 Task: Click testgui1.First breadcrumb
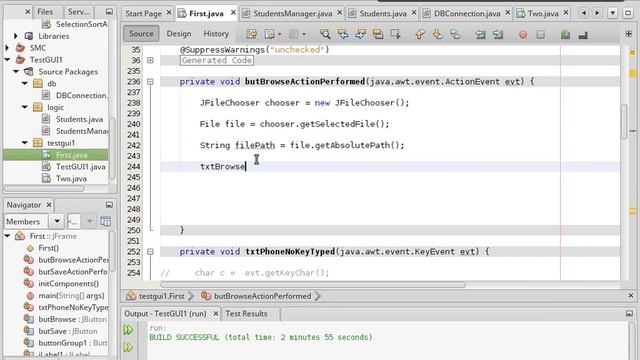162,296
